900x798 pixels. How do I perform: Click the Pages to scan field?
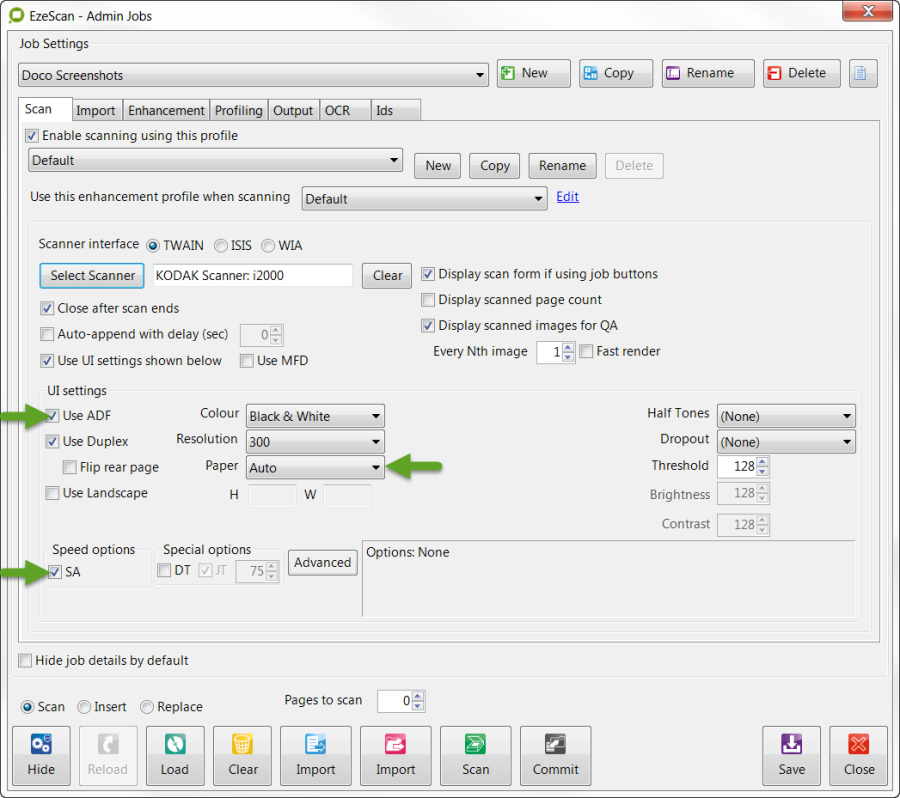pos(394,701)
